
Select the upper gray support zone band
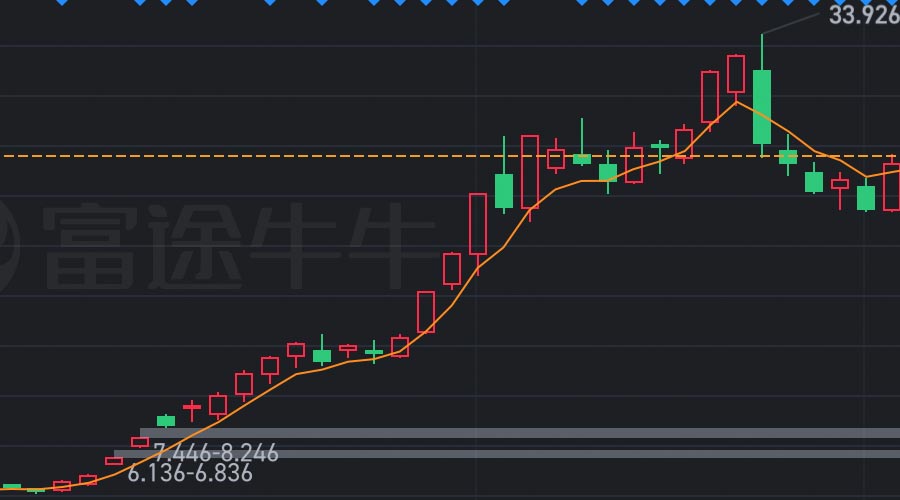click(x=519, y=433)
